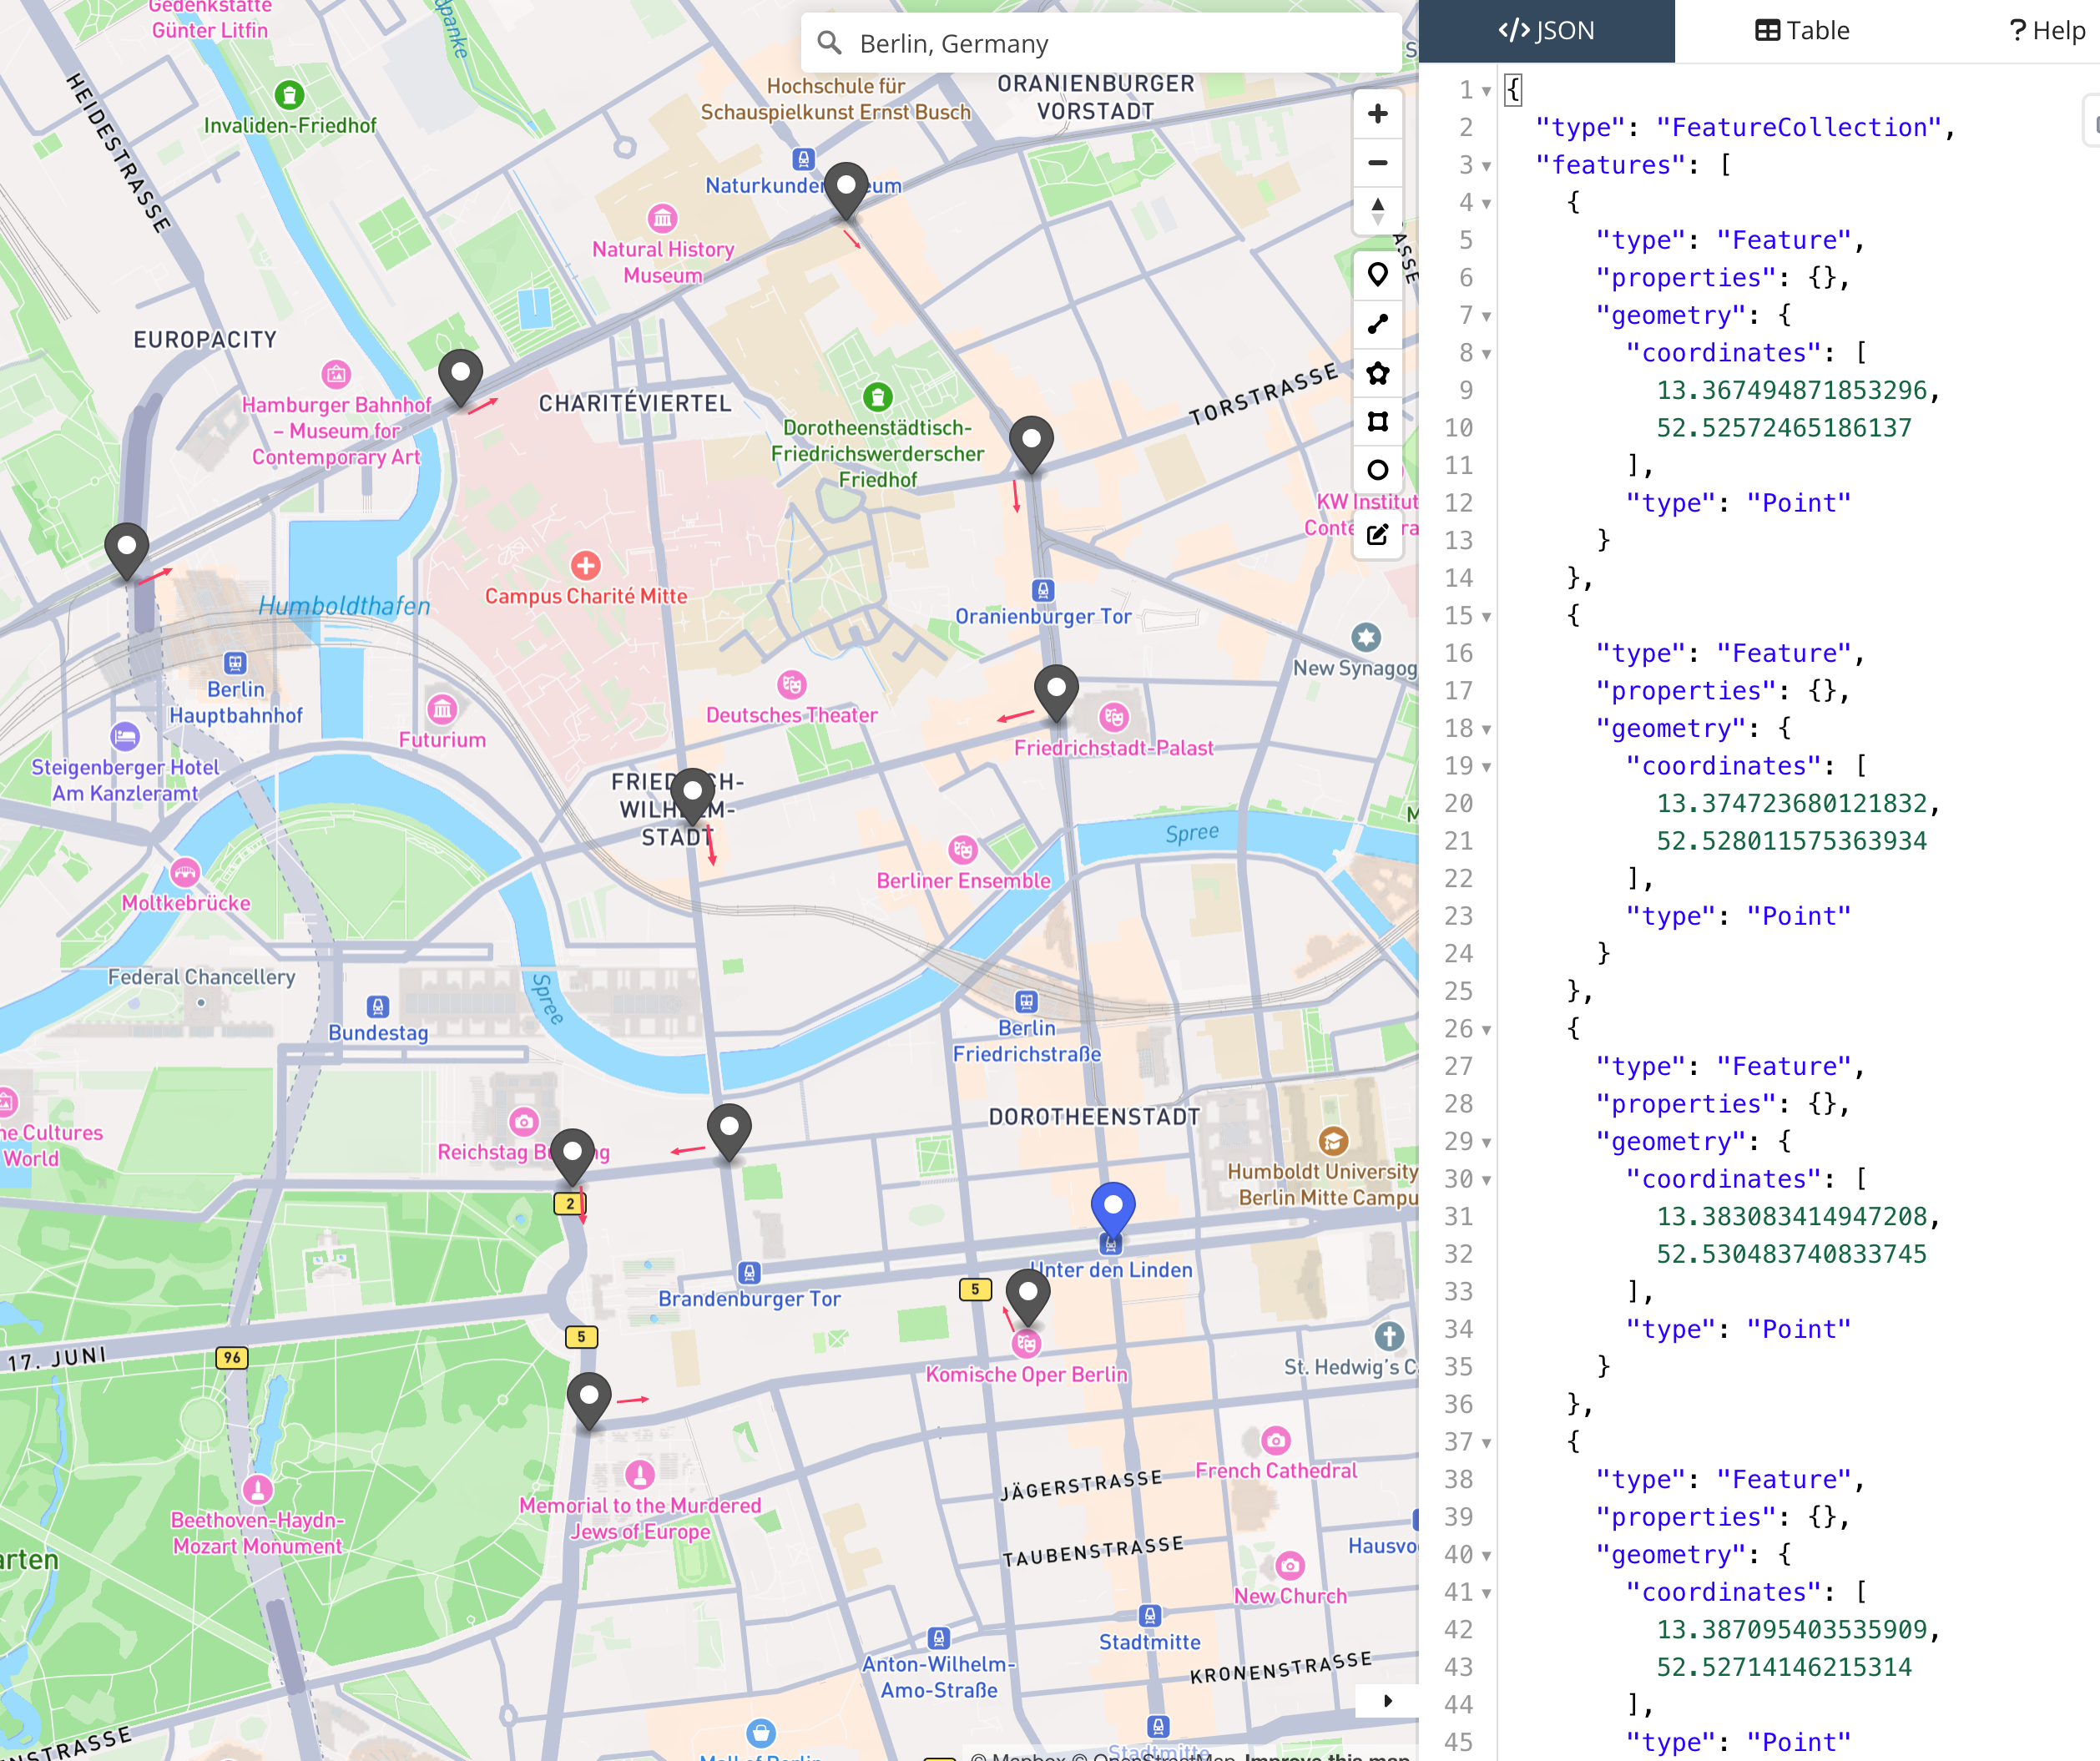Click the Federal Chancellery map label
This screenshot has height=1761, width=2100.
point(201,977)
